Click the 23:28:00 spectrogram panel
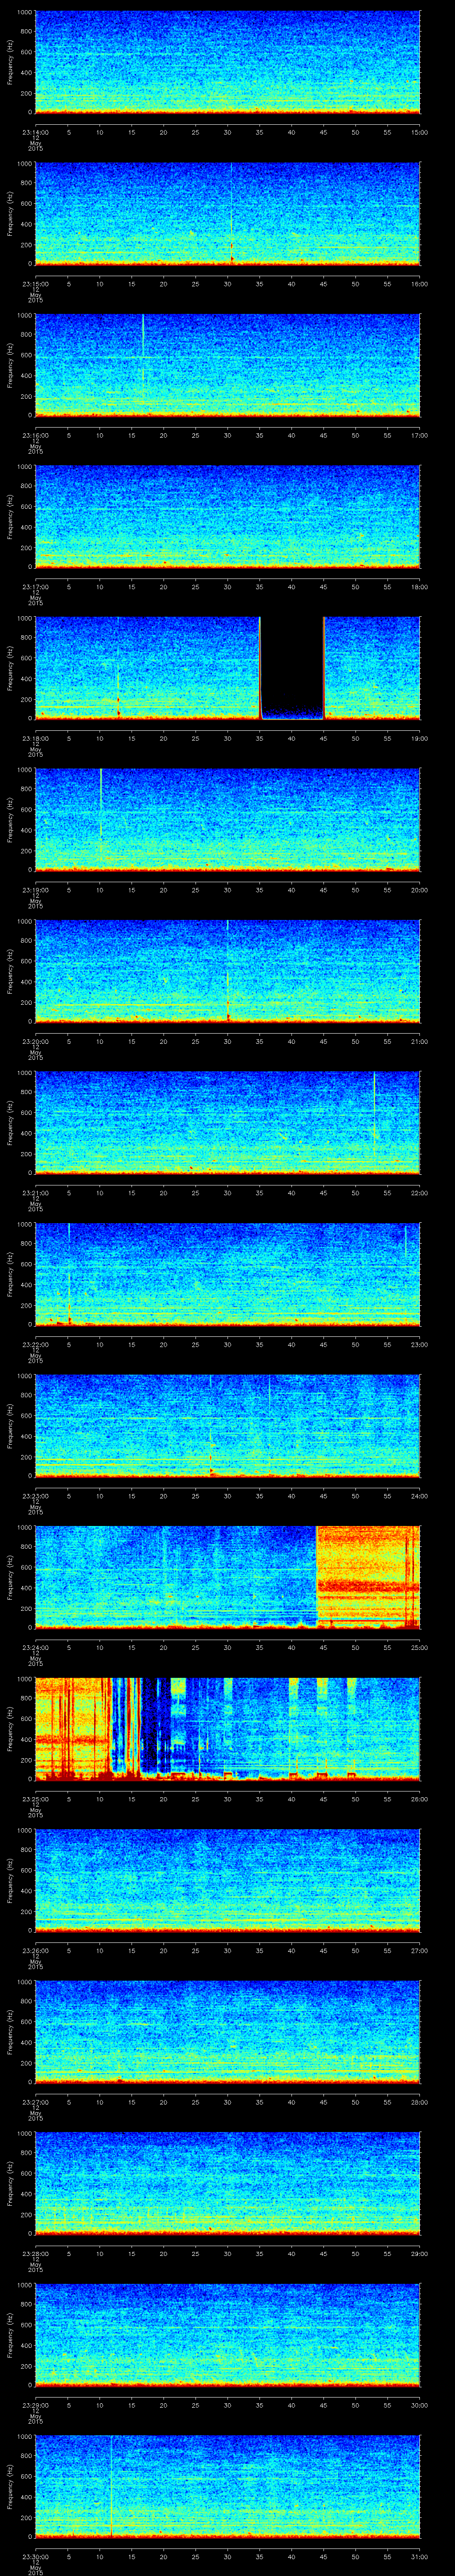The image size is (455, 2576). tap(227, 2183)
